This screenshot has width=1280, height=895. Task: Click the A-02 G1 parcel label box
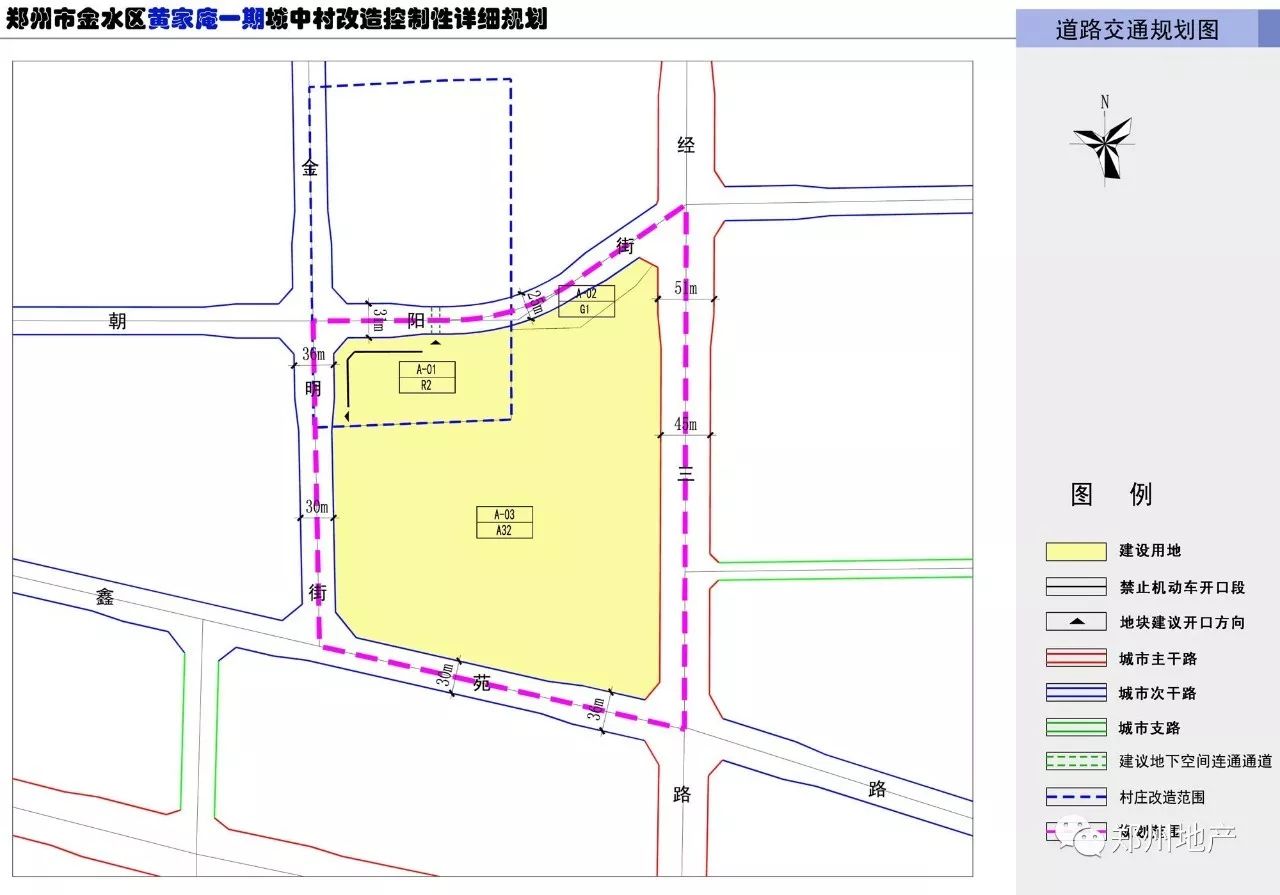586,301
